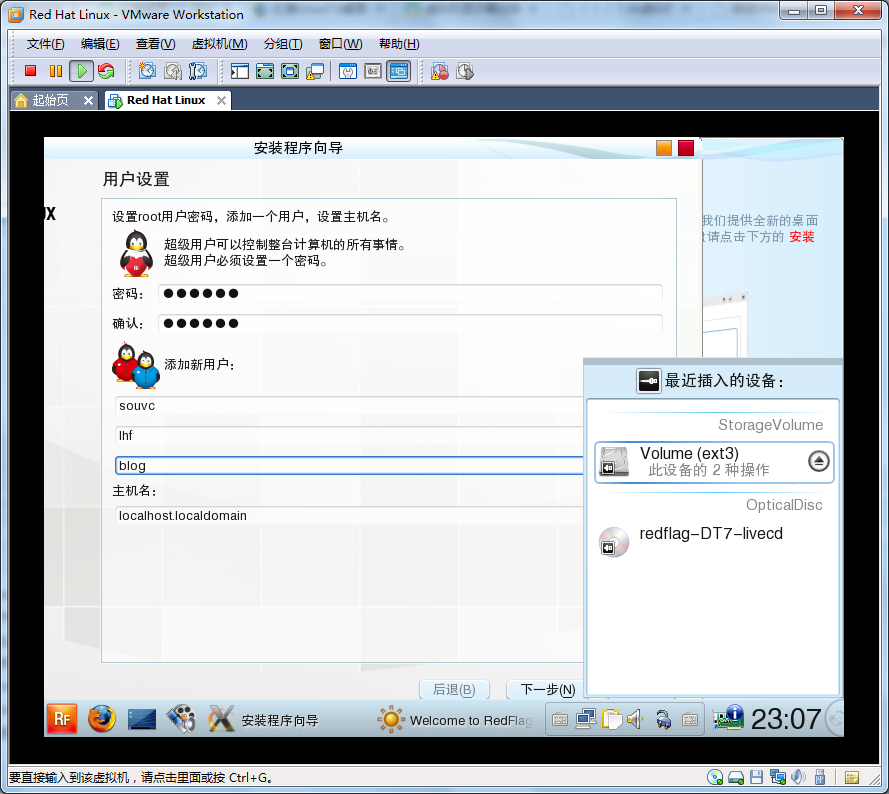
Task: Click the orange Suspend pause icon
Action: pos(56,71)
